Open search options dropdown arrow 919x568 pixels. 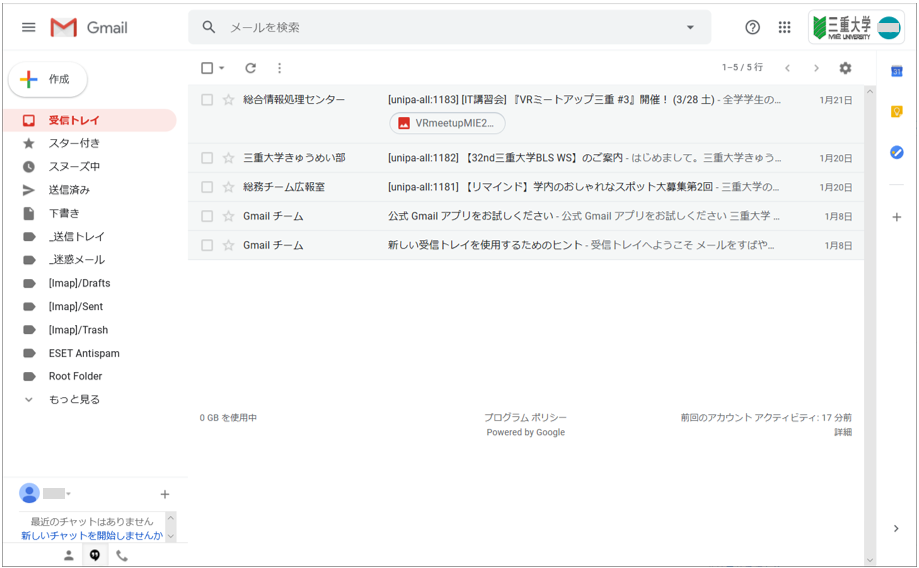point(690,27)
